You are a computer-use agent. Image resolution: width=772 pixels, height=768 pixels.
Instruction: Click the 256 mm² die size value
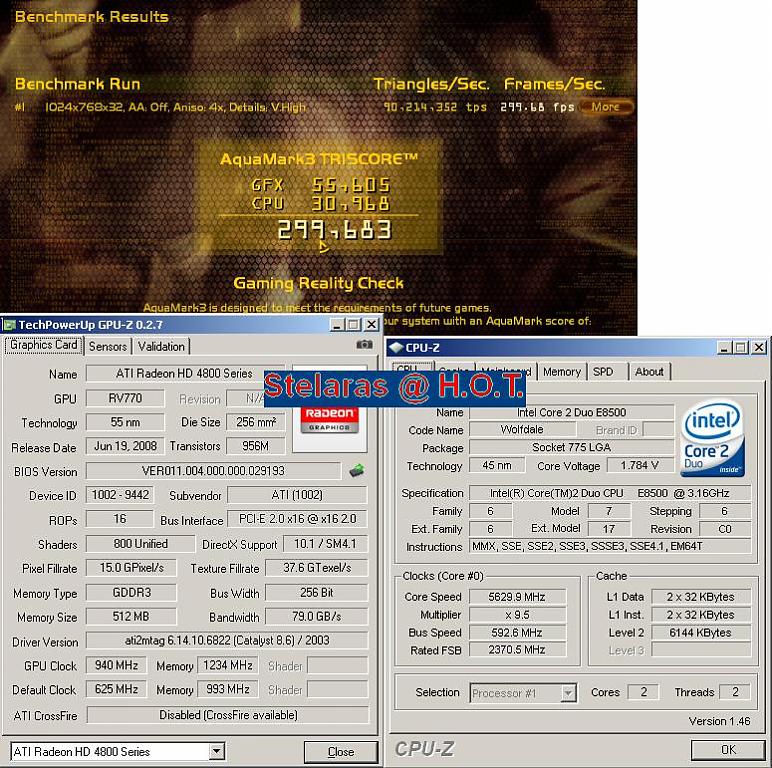click(256, 422)
